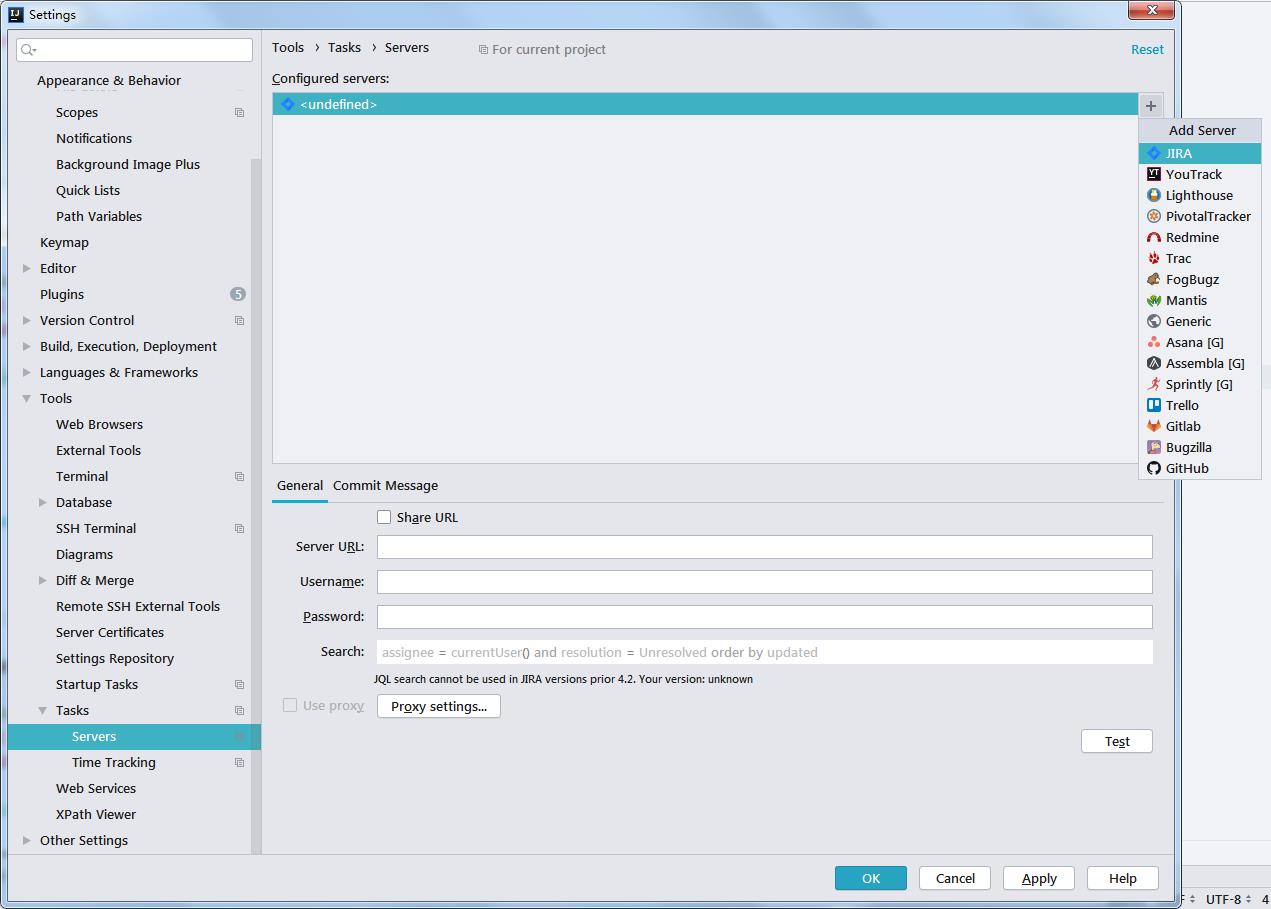Click the diamond icon on the undefined server row
This screenshot has height=909, width=1271.
tap(288, 104)
